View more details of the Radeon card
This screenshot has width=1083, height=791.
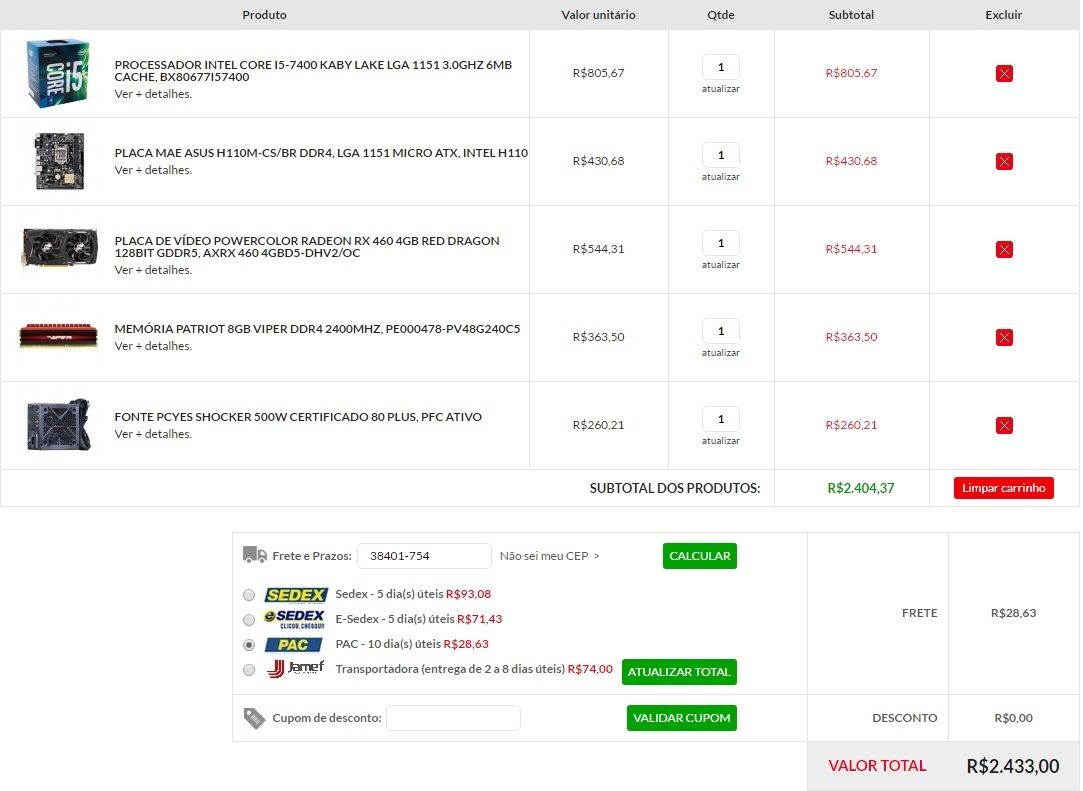(x=153, y=270)
